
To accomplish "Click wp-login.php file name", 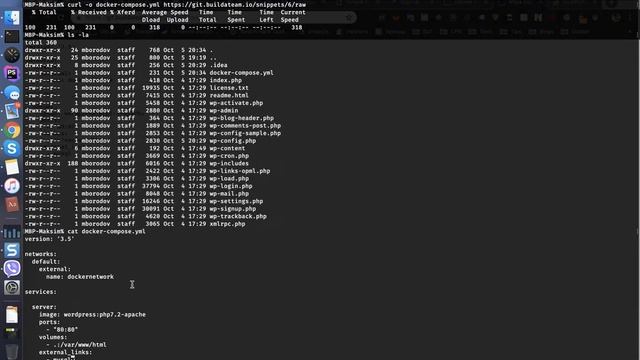I will [231, 186].
